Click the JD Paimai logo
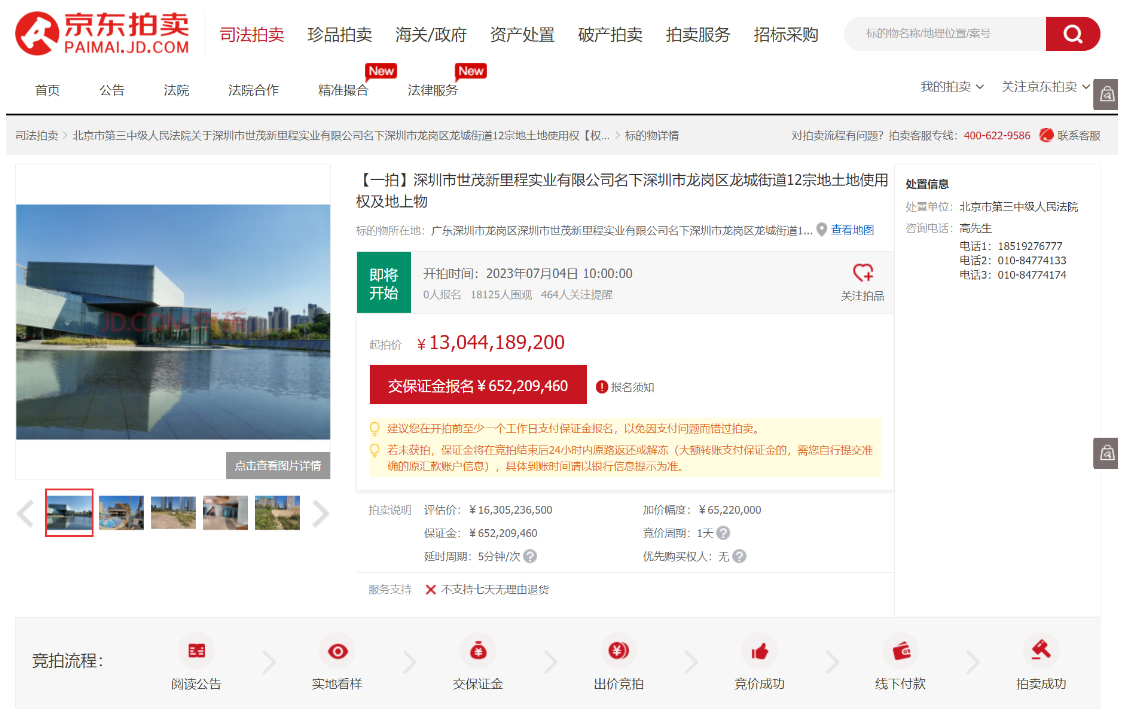This screenshot has width=1126, height=709. tap(103, 33)
